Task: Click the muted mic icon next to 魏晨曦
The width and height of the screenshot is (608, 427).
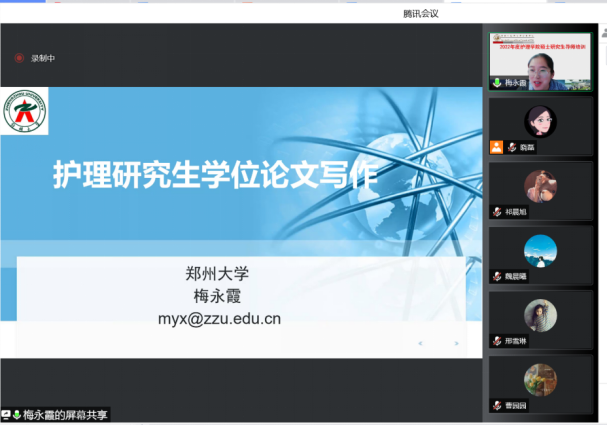Action: click(x=497, y=277)
